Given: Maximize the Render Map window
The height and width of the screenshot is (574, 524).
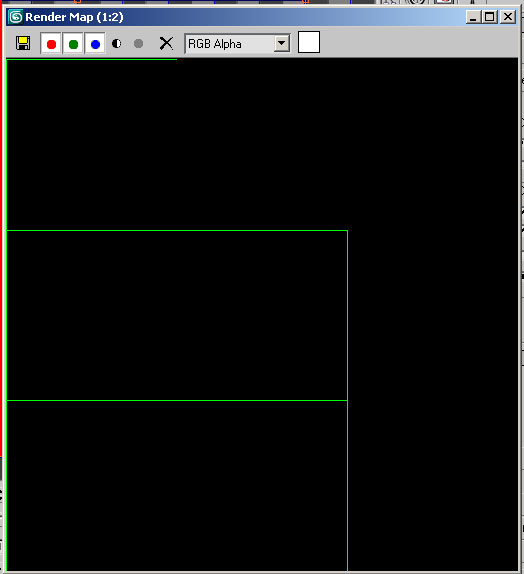Looking at the screenshot, I should (x=490, y=17).
